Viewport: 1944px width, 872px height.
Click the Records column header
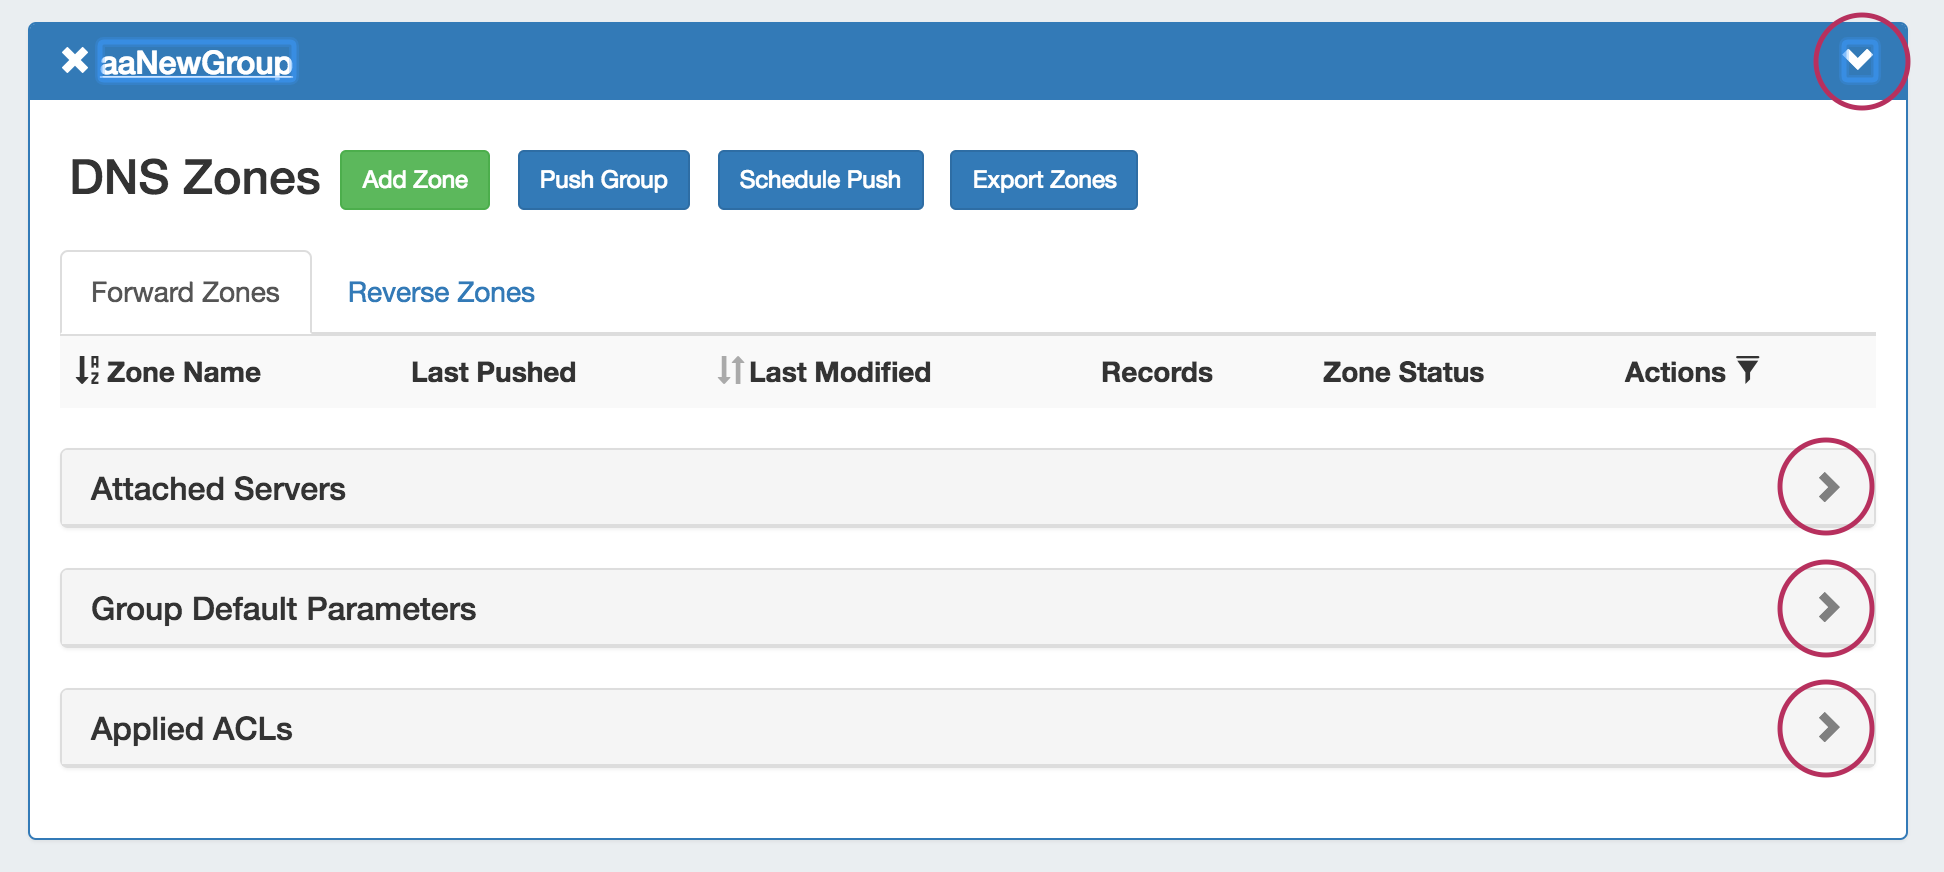(1156, 372)
